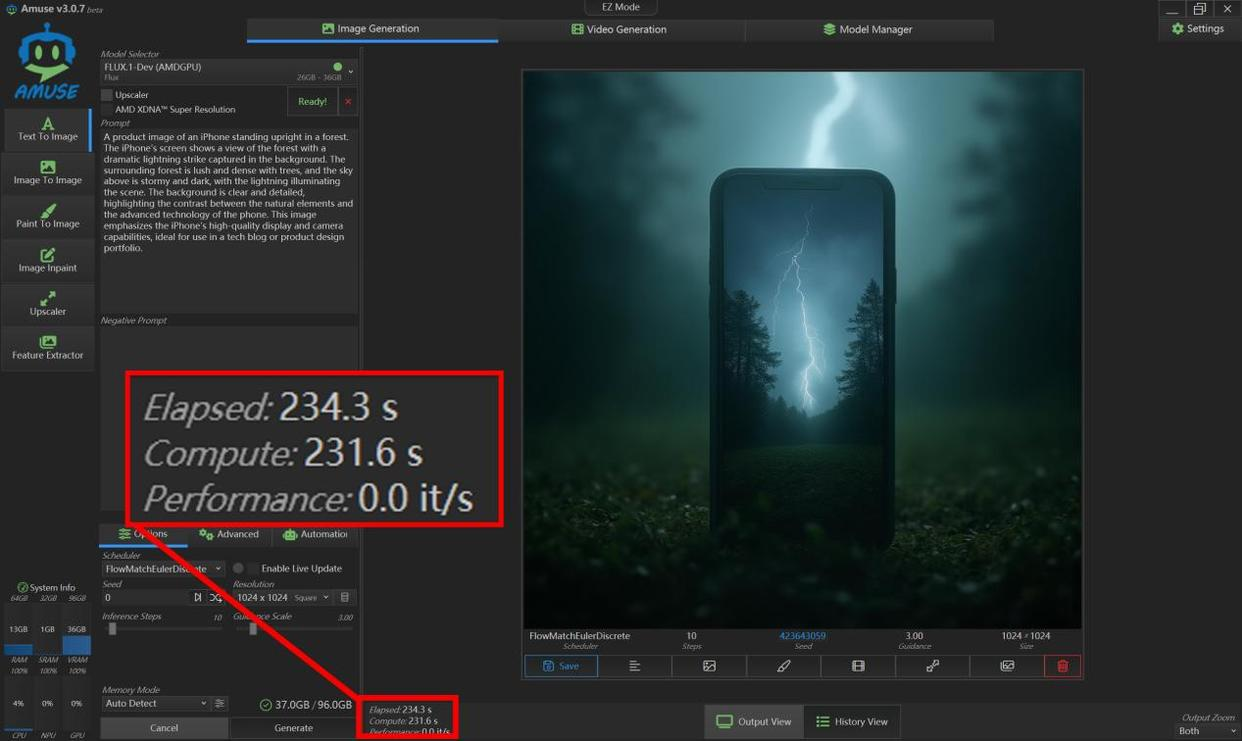Open the Image Inpaint tool
This screenshot has width=1242, height=741.
click(47, 260)
